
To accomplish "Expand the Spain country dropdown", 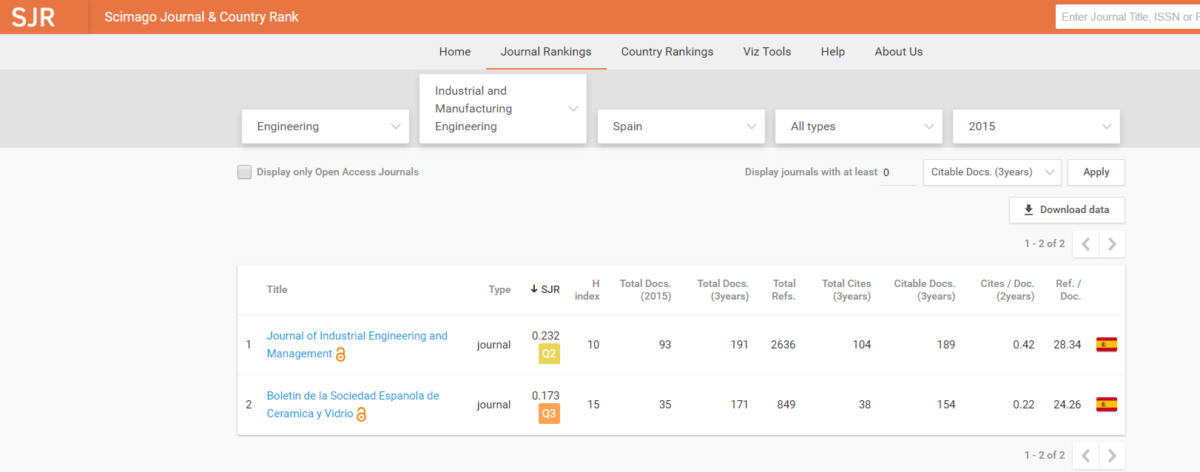I will pos(682,127).
